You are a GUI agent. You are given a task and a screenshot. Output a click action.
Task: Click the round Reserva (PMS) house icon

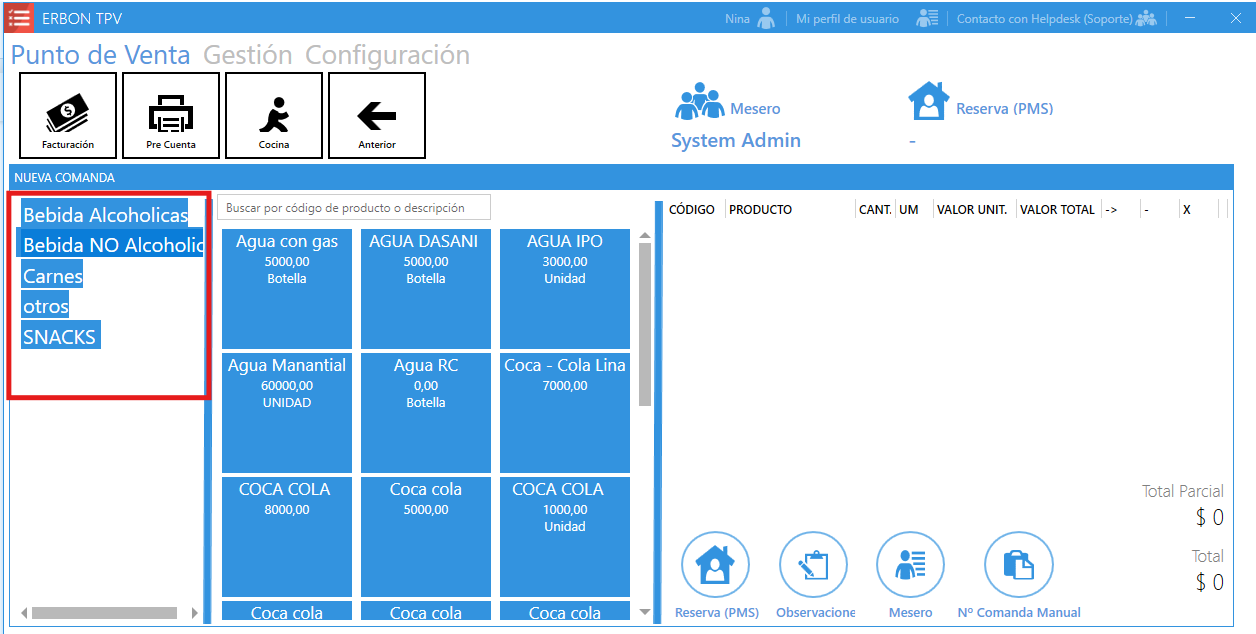(x=715, y=566)
